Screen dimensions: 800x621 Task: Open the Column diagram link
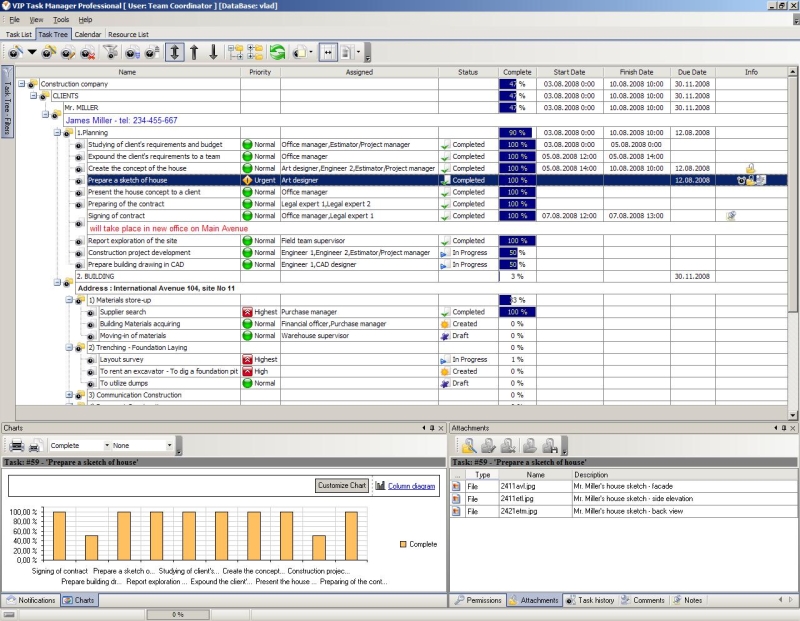pyautogui.click(x=411, y=485)
